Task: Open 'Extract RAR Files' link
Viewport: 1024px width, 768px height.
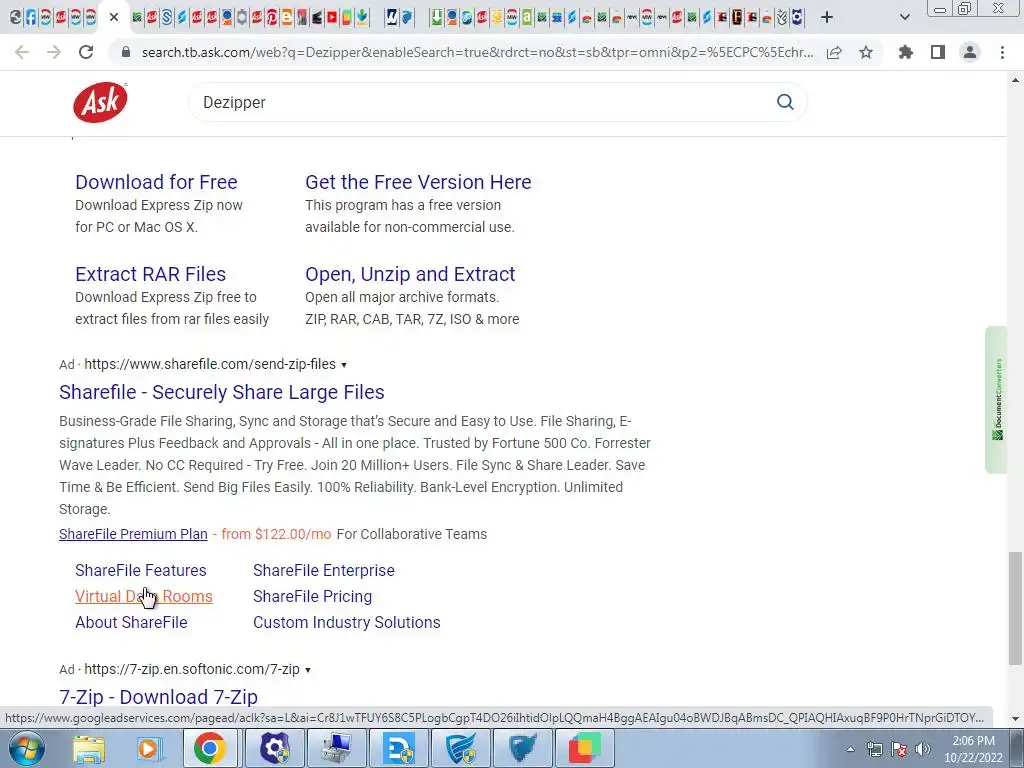Action: click(x=150, y=274)
